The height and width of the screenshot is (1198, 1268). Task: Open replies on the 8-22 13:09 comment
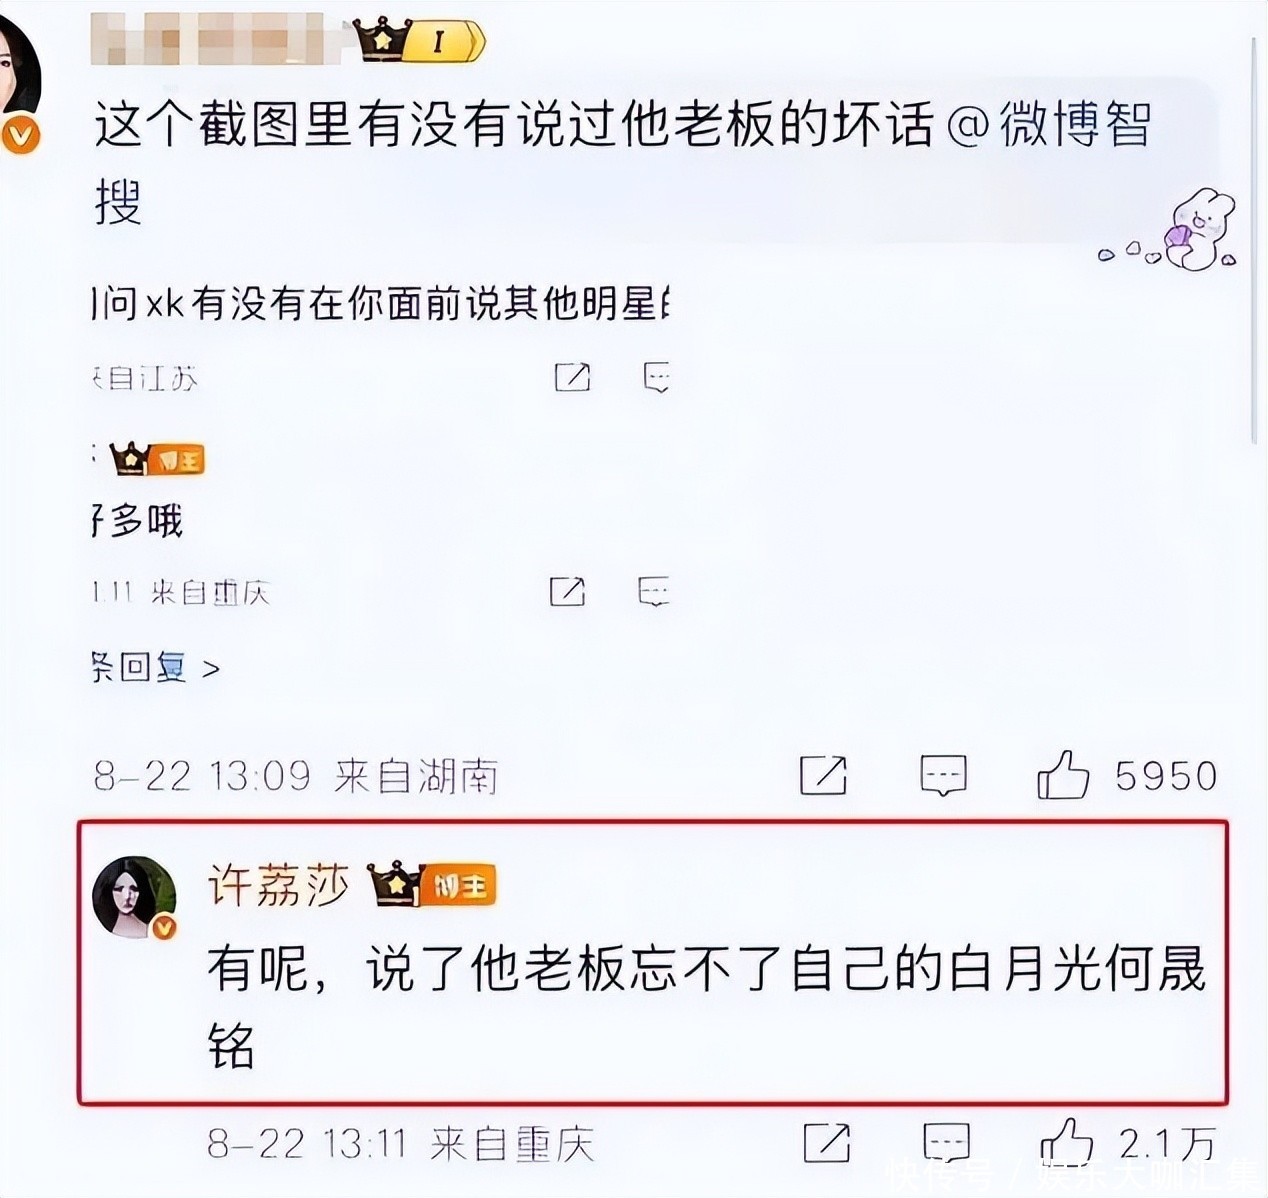[x=943, y=775]
